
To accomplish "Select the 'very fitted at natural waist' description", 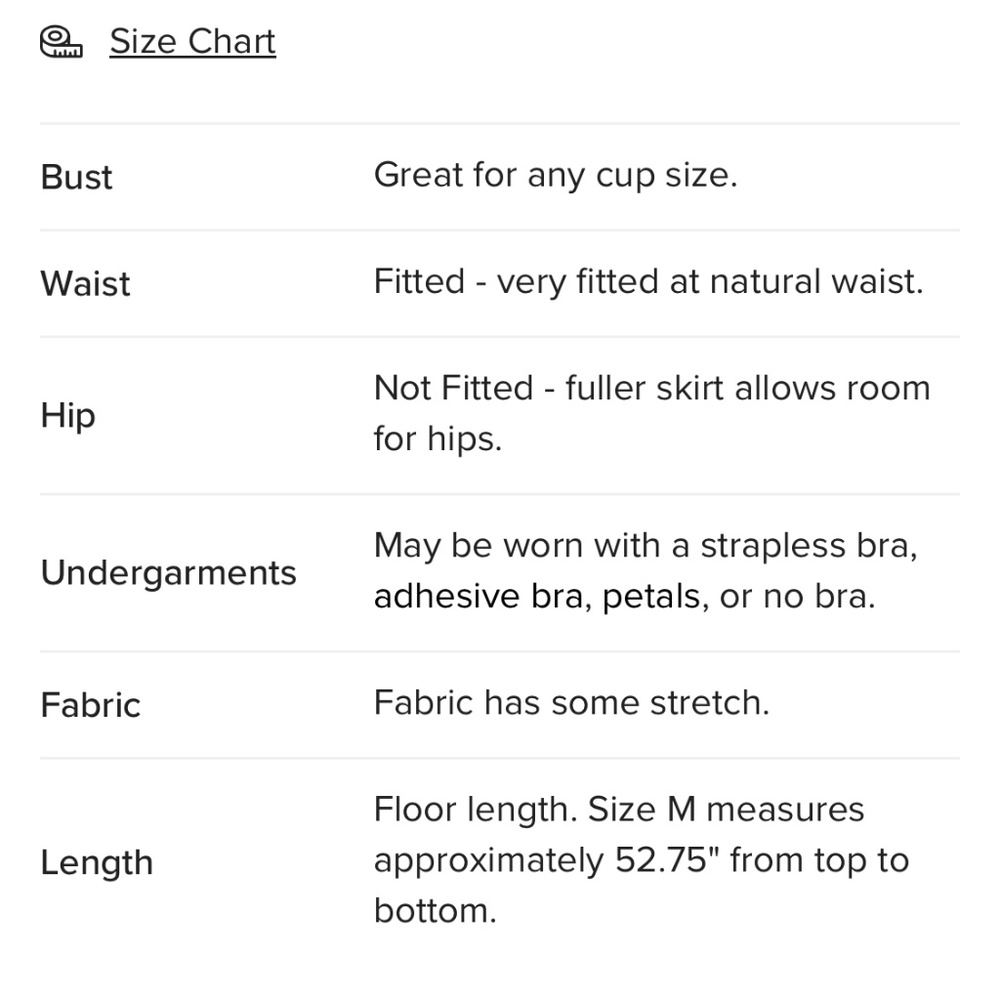I will 710,281.
